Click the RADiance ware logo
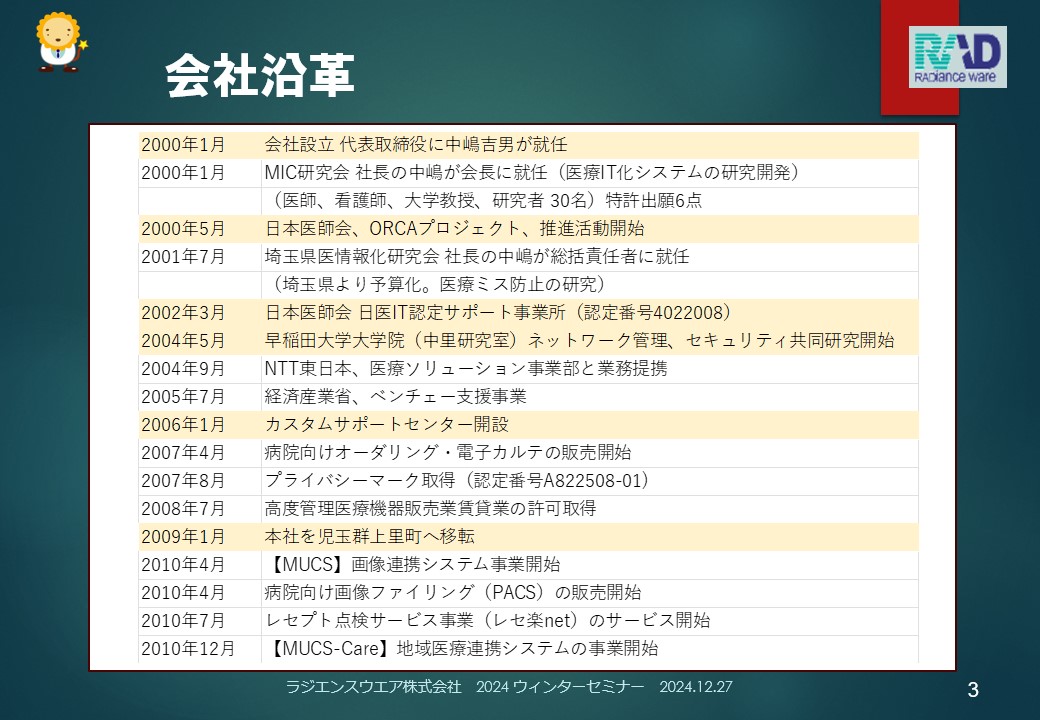This screenshot has height=720, width=1040. click(957, 57)
